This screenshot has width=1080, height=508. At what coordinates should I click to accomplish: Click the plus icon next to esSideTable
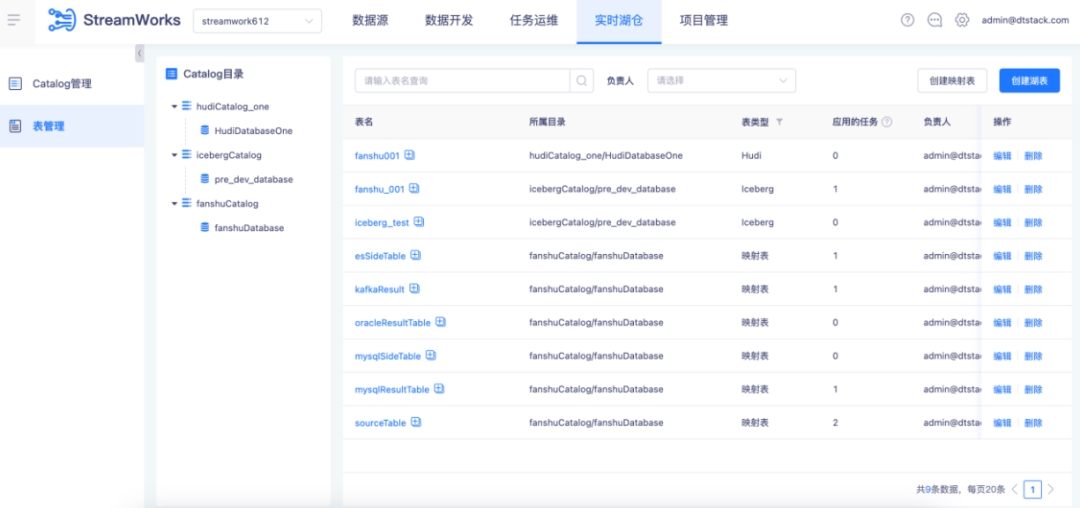click(x=415, y=255)
